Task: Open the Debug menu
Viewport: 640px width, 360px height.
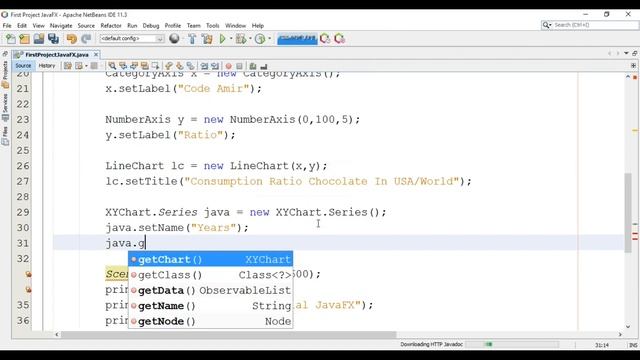Action: 151,25
